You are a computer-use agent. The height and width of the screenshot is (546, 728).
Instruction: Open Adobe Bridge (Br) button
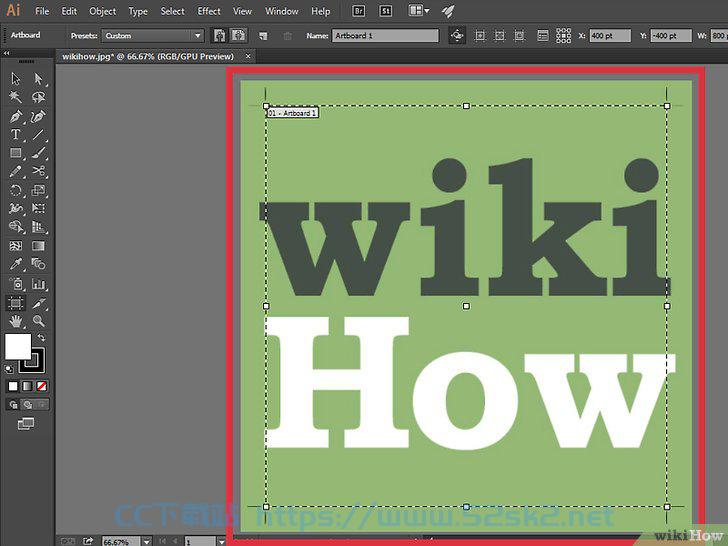(358, 11)
